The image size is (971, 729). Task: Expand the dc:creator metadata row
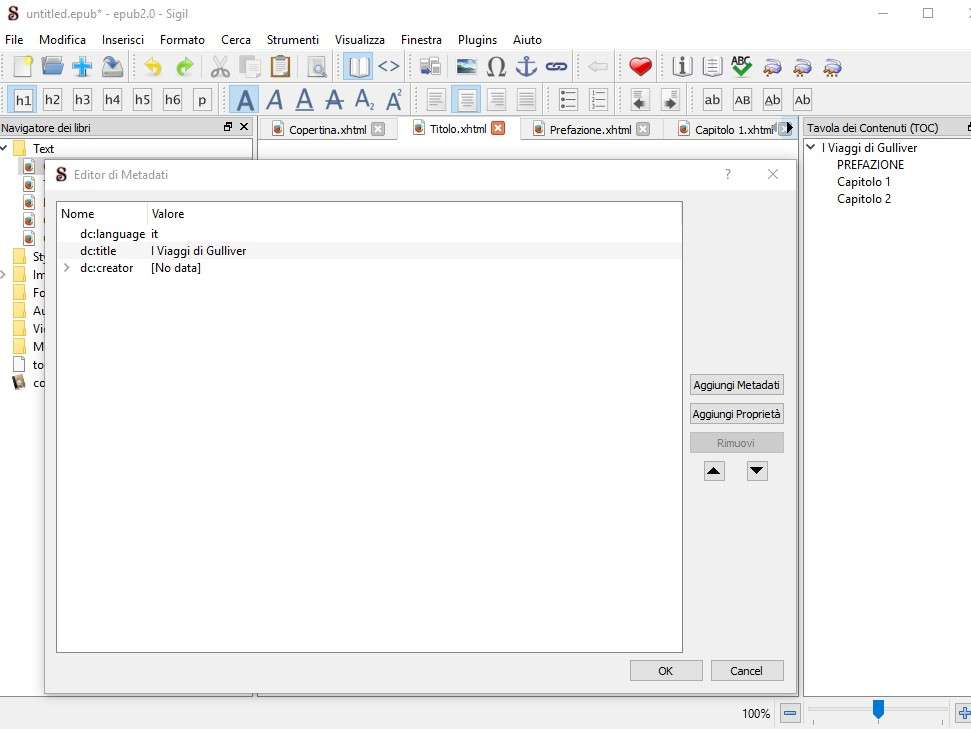tap(67, 268)
